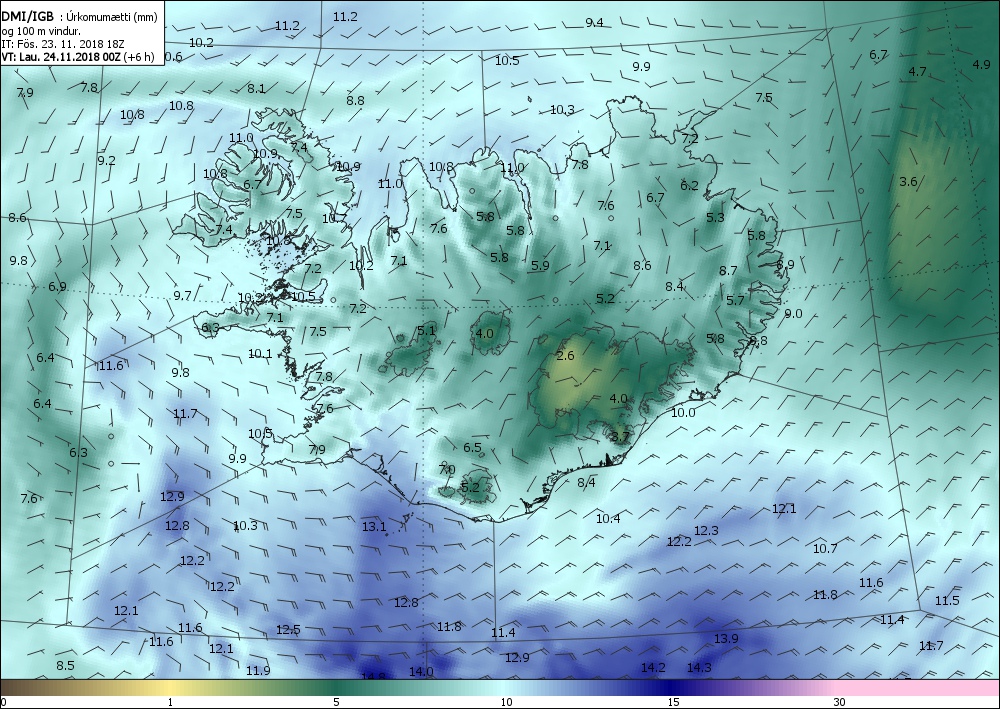Viewport: 1000px width, 709px height.
Task: Click the 7.0 value near the south coast
Action: tap(447, 470)
